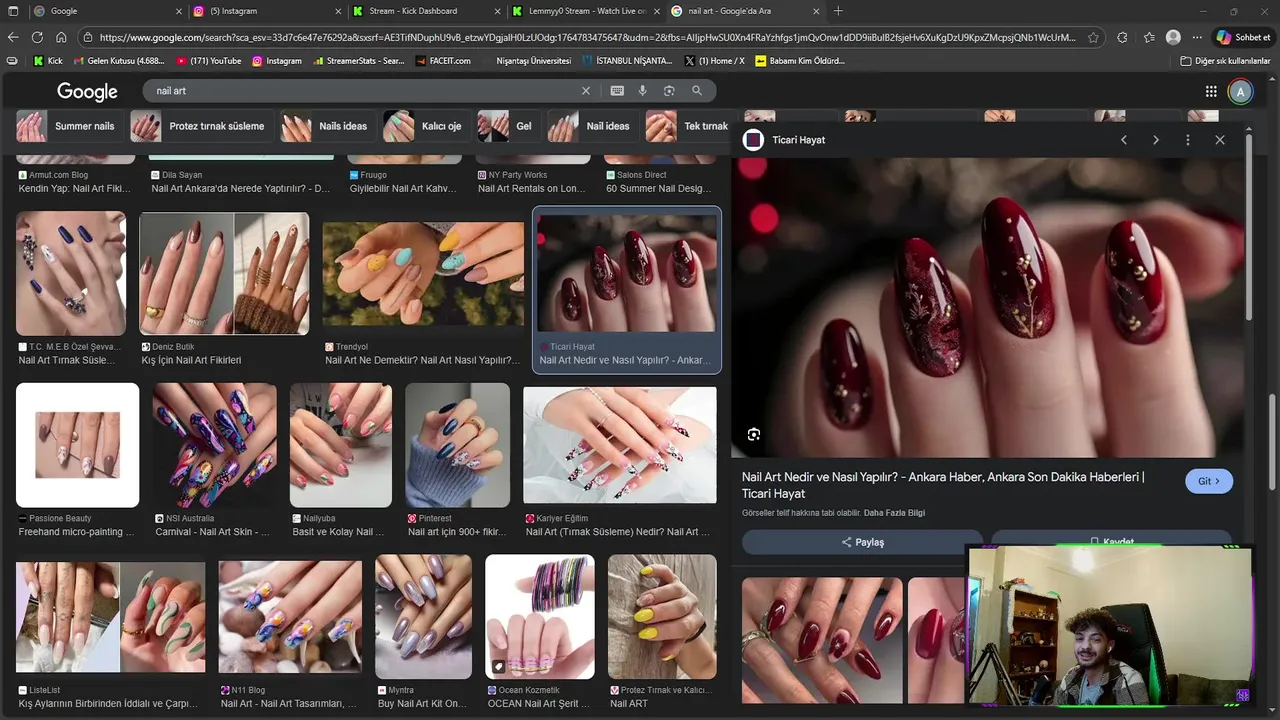Viewport: 1280px width, 720px height.
Task: Search inside image with the lens overlay icon
Action: pos(754,434)
